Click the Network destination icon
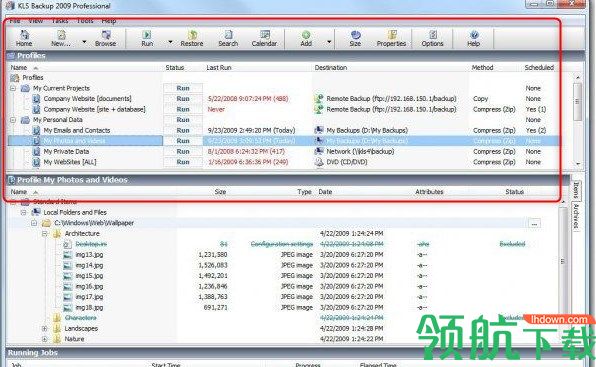596x367 pixels. 319,152
